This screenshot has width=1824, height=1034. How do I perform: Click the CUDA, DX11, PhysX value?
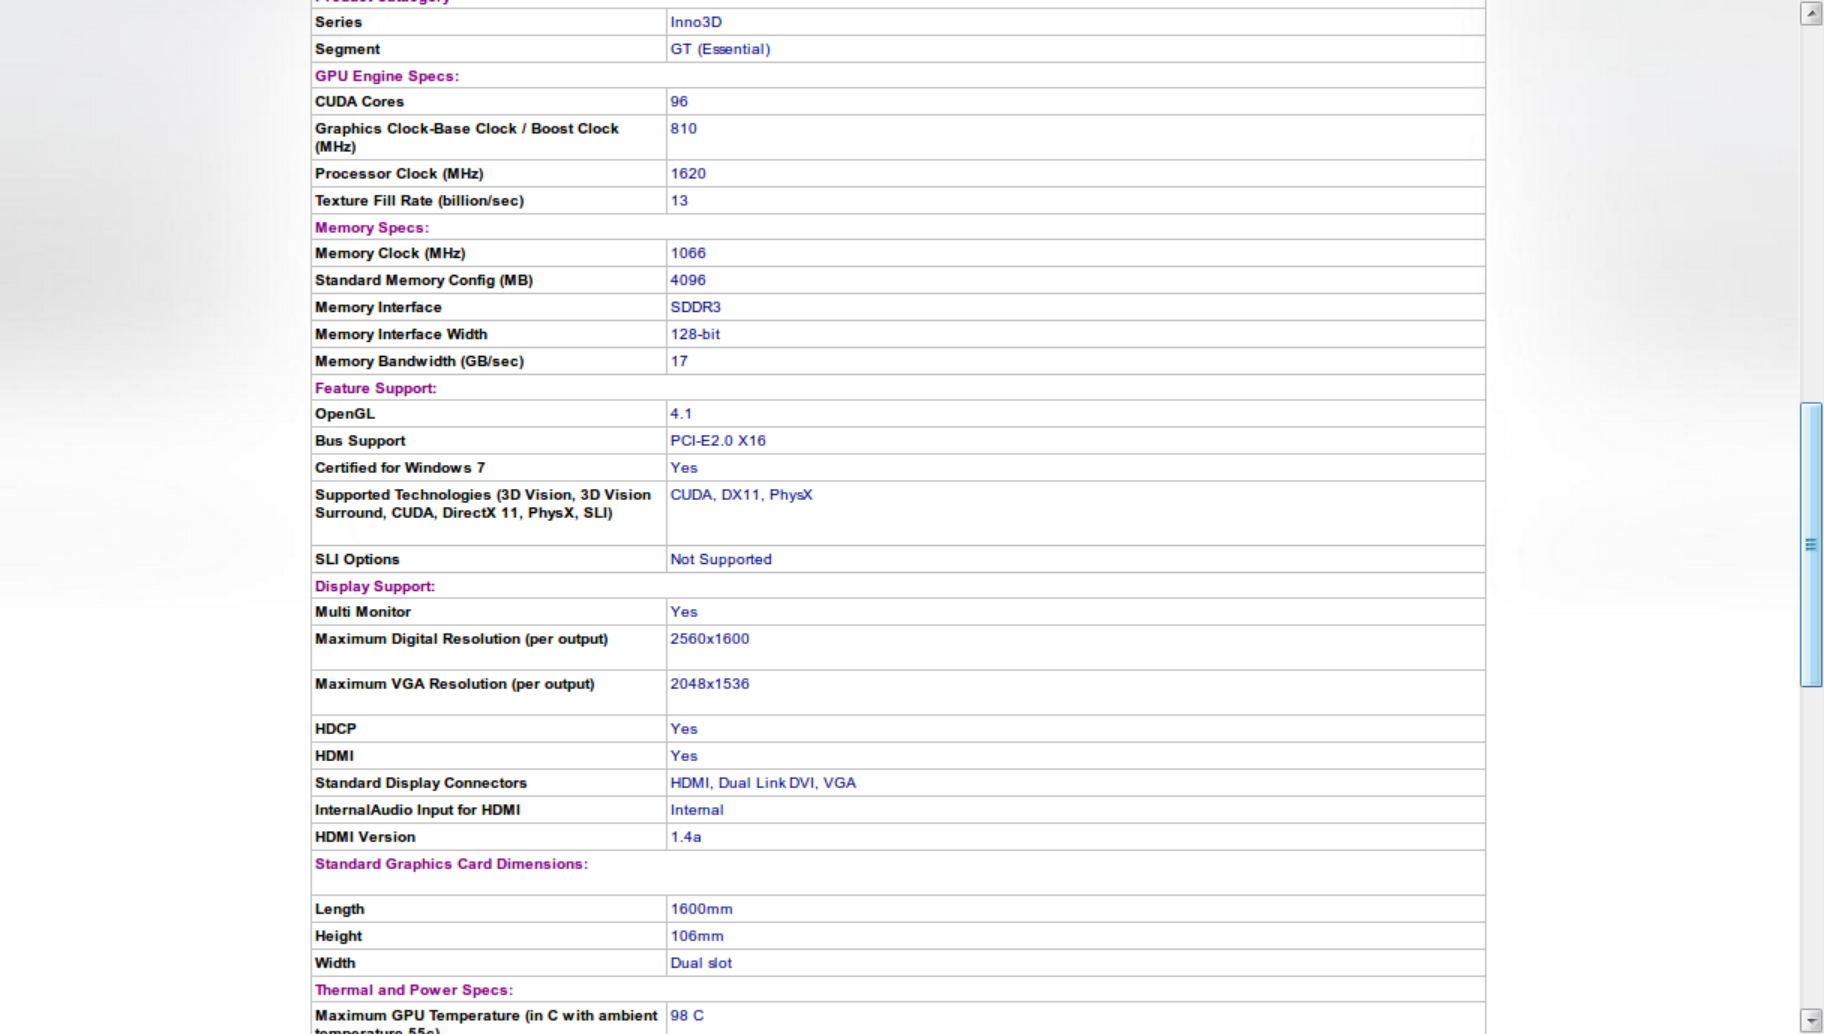pyautogui.click(x=741, y=495)
